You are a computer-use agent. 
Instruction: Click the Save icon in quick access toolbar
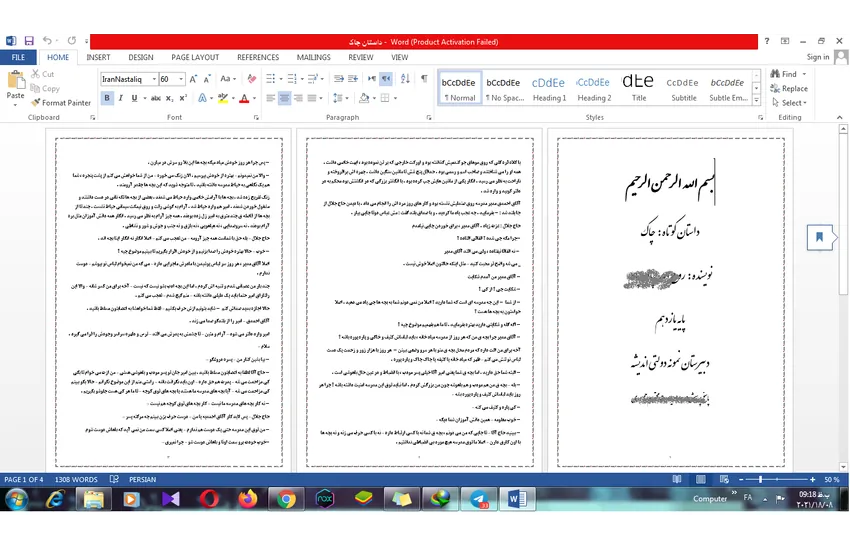click(x=29, y=41)
